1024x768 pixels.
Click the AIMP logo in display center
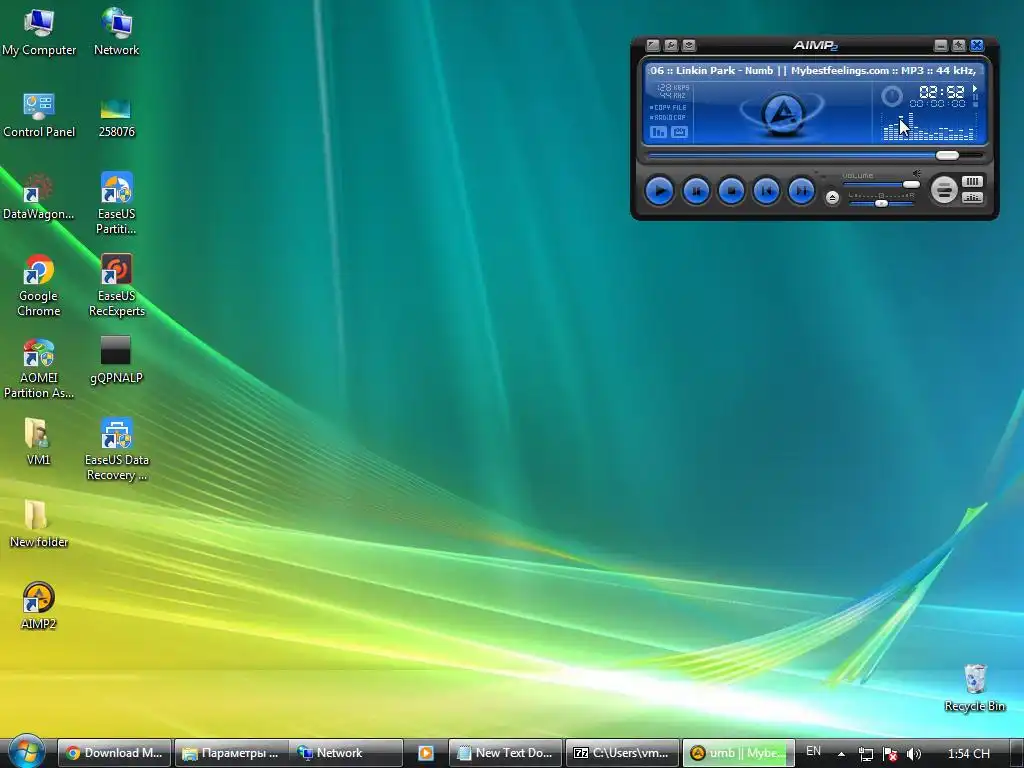tap(782, 114)
